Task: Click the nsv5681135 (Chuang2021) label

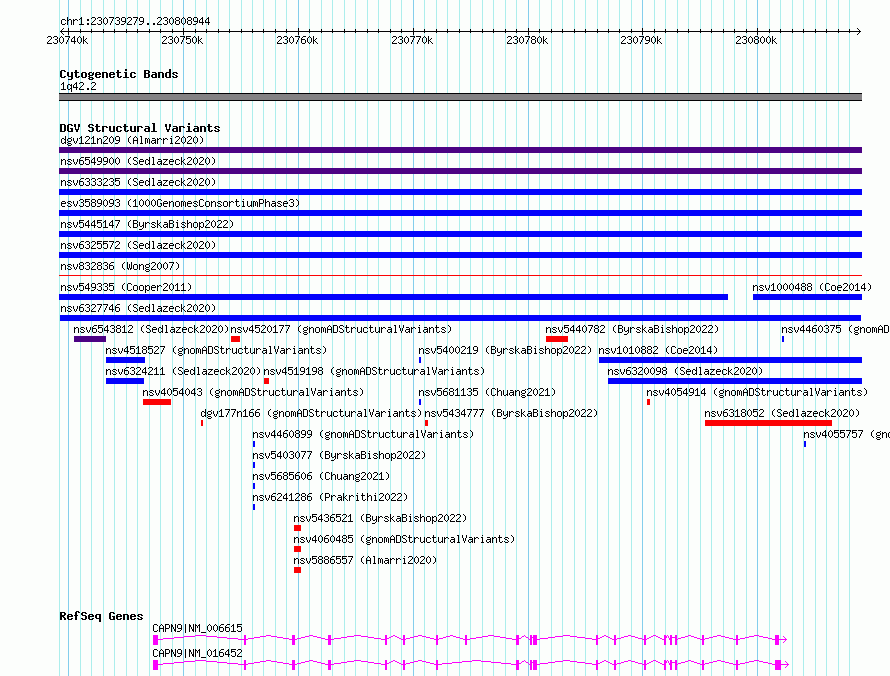Action: coord(487,392)
